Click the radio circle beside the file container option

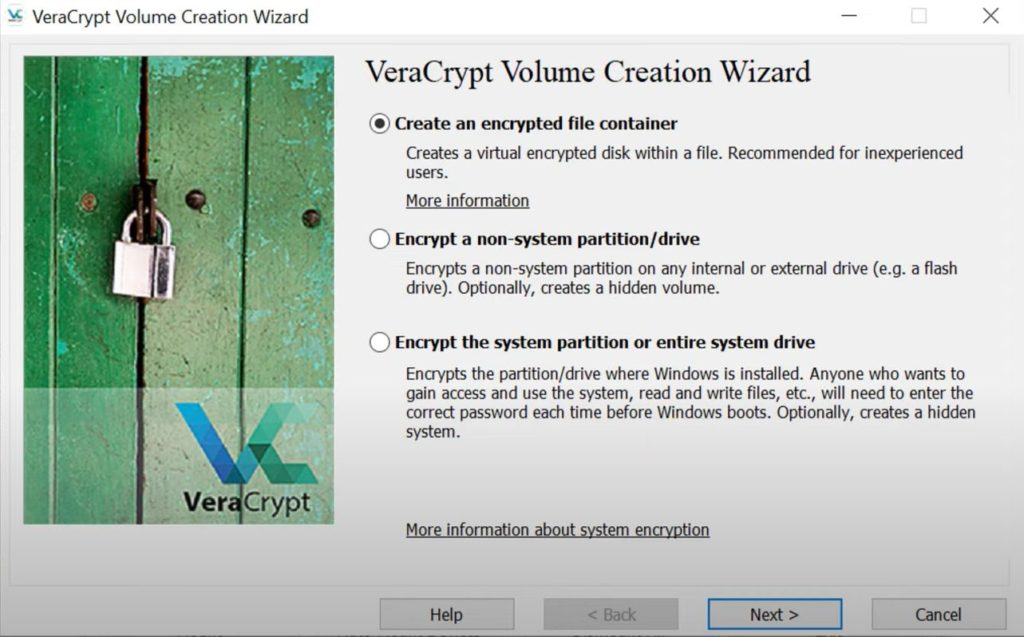pos(380,123)
